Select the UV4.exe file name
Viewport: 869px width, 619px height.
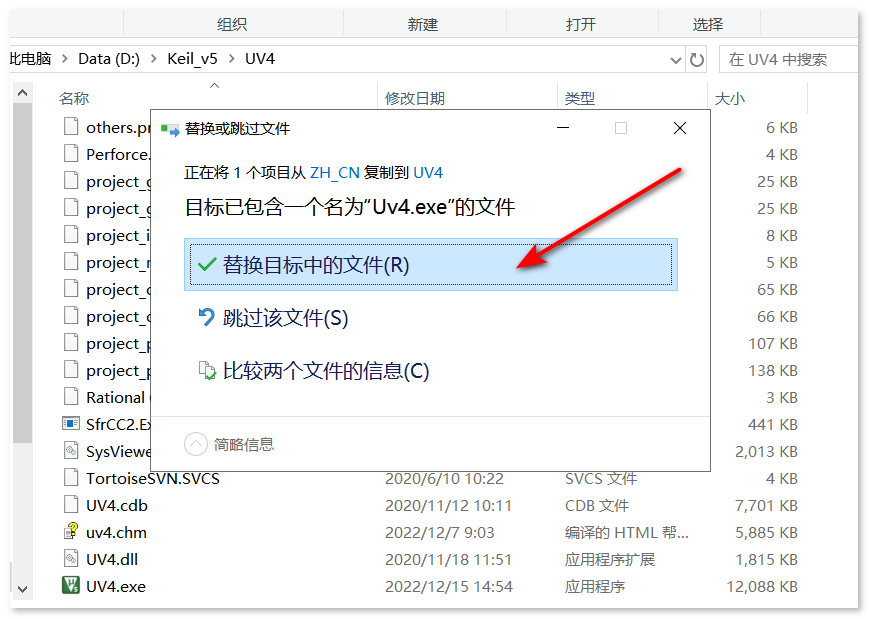[x=116, y=586]
